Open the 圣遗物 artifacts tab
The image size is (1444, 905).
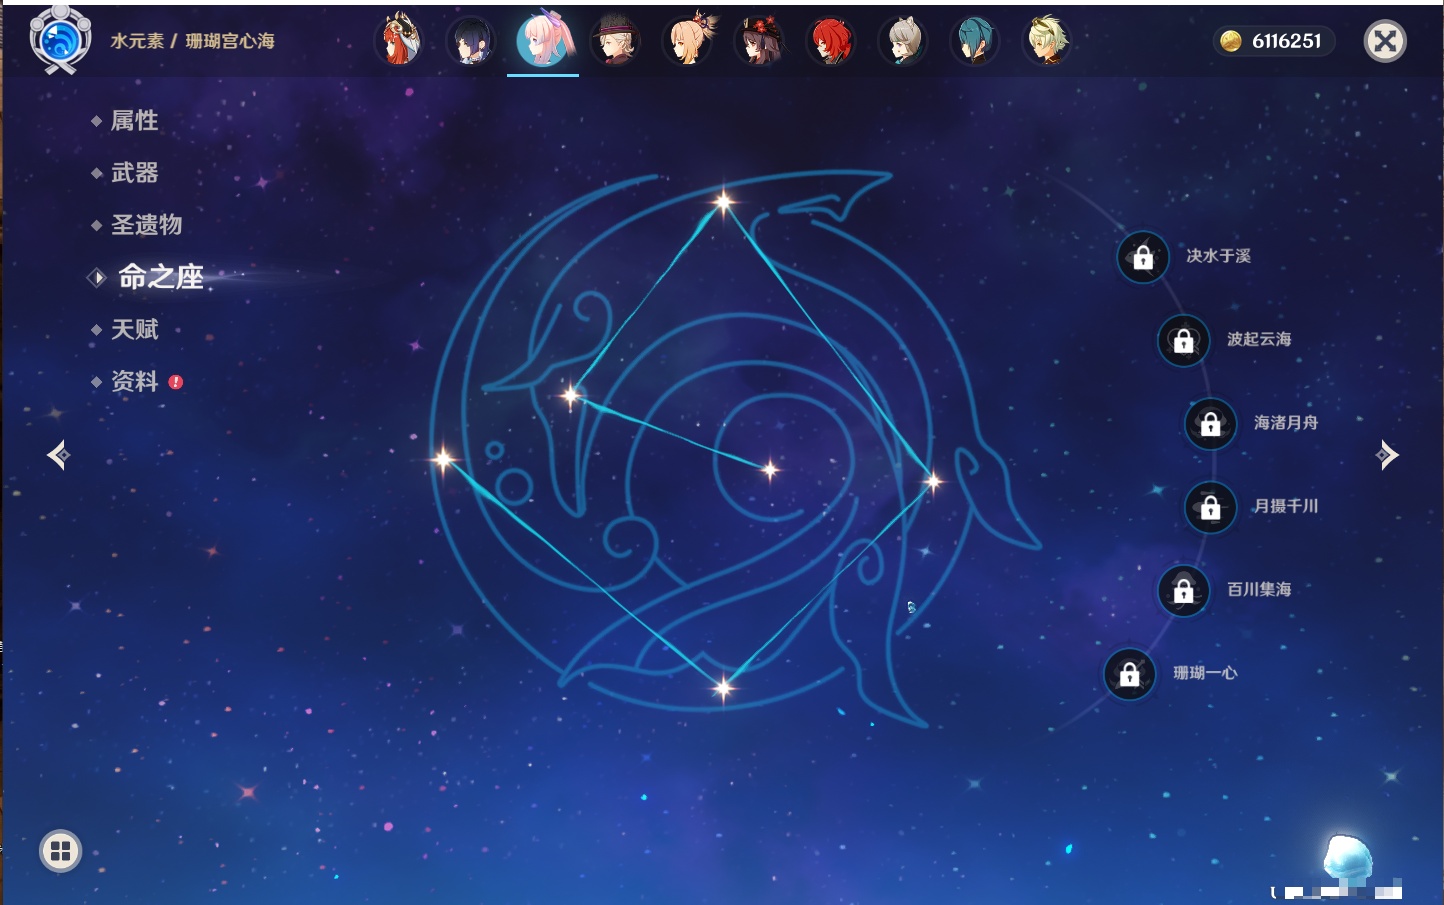(146, 225)
